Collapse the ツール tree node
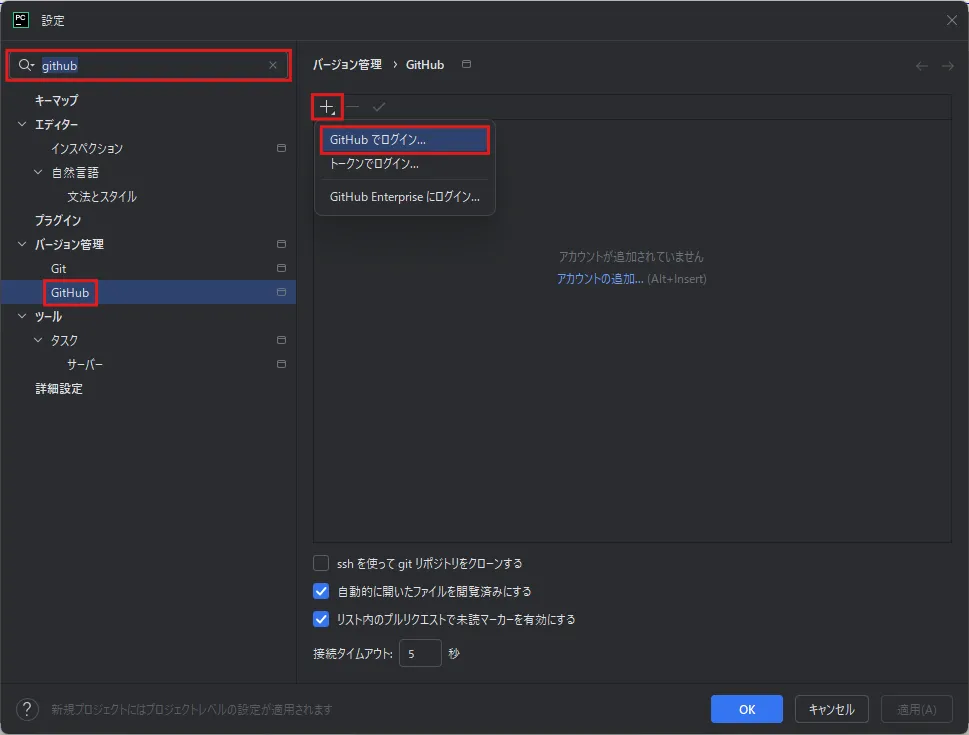The height and width of the screenshot is (735, 969). pos(22,316)
